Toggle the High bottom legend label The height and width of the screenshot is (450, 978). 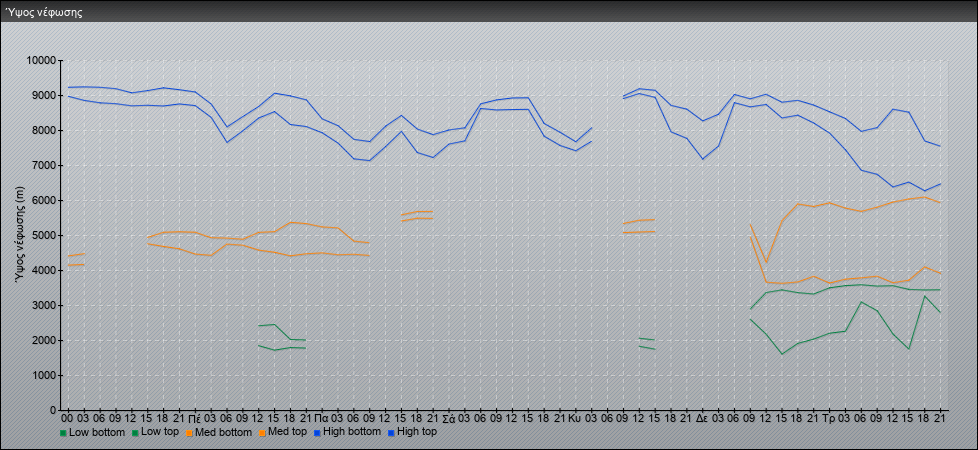coord(352,431)
